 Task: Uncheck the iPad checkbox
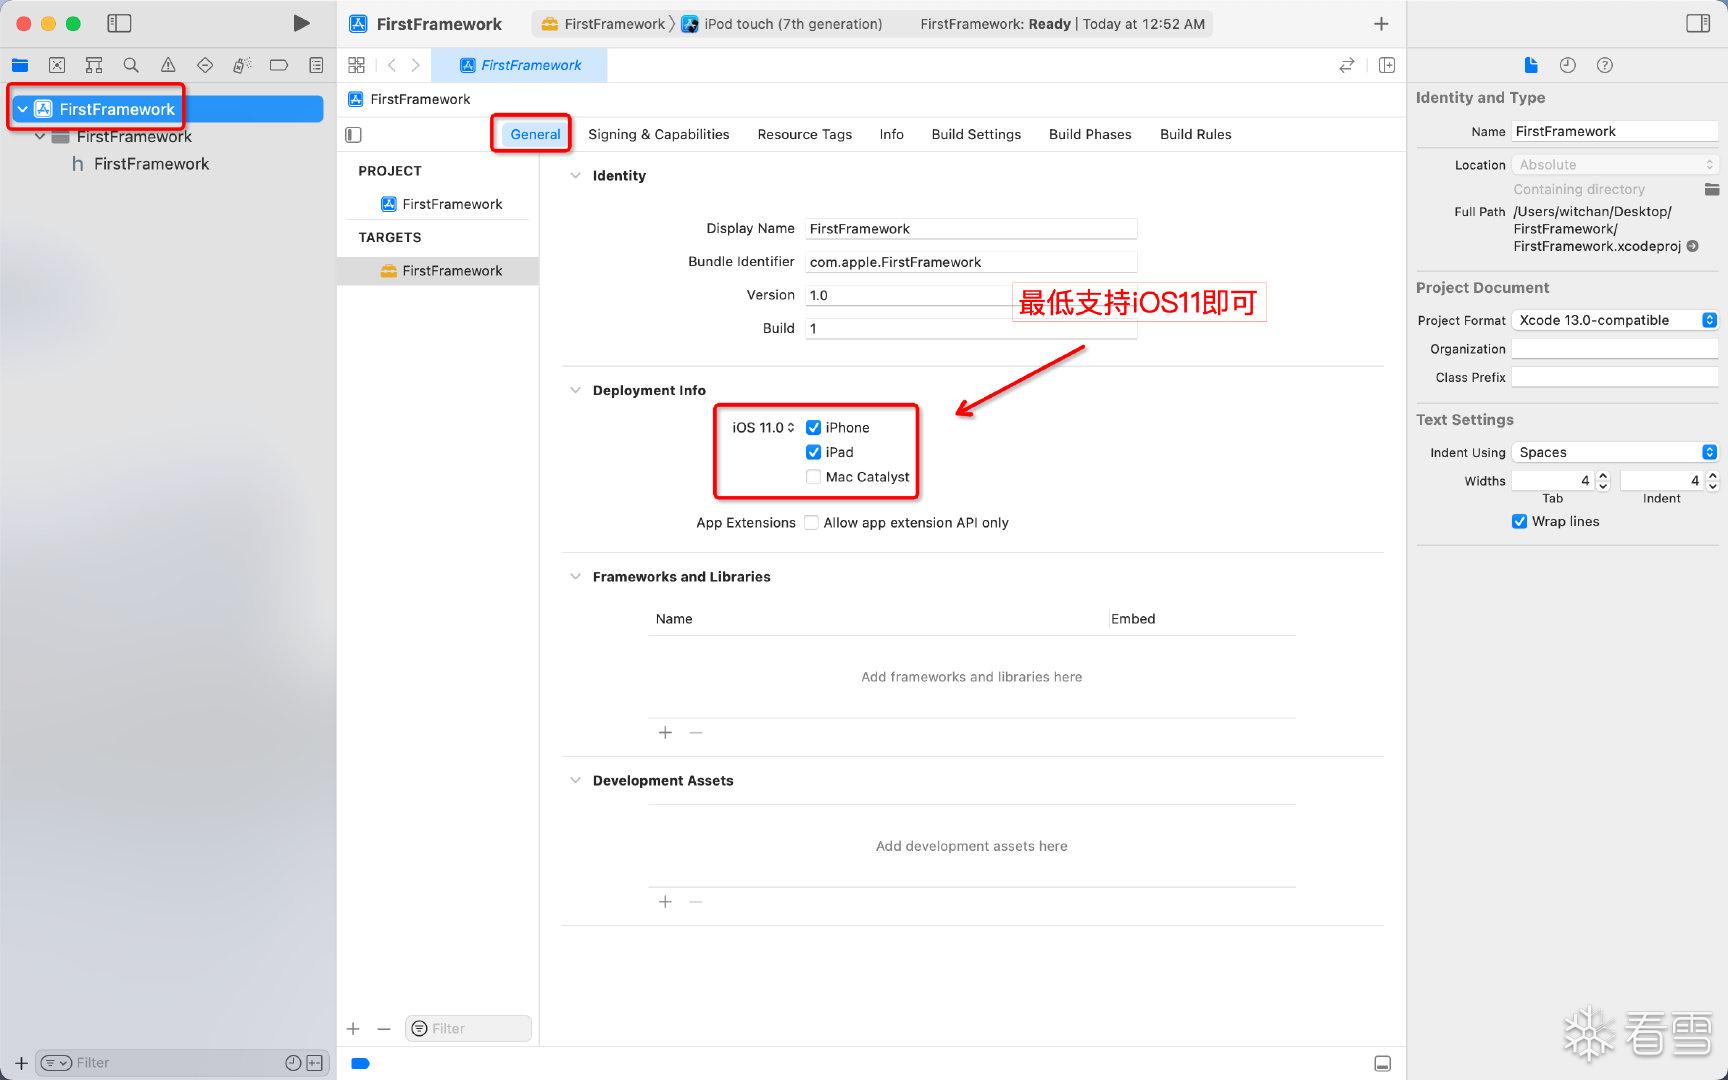813,452
